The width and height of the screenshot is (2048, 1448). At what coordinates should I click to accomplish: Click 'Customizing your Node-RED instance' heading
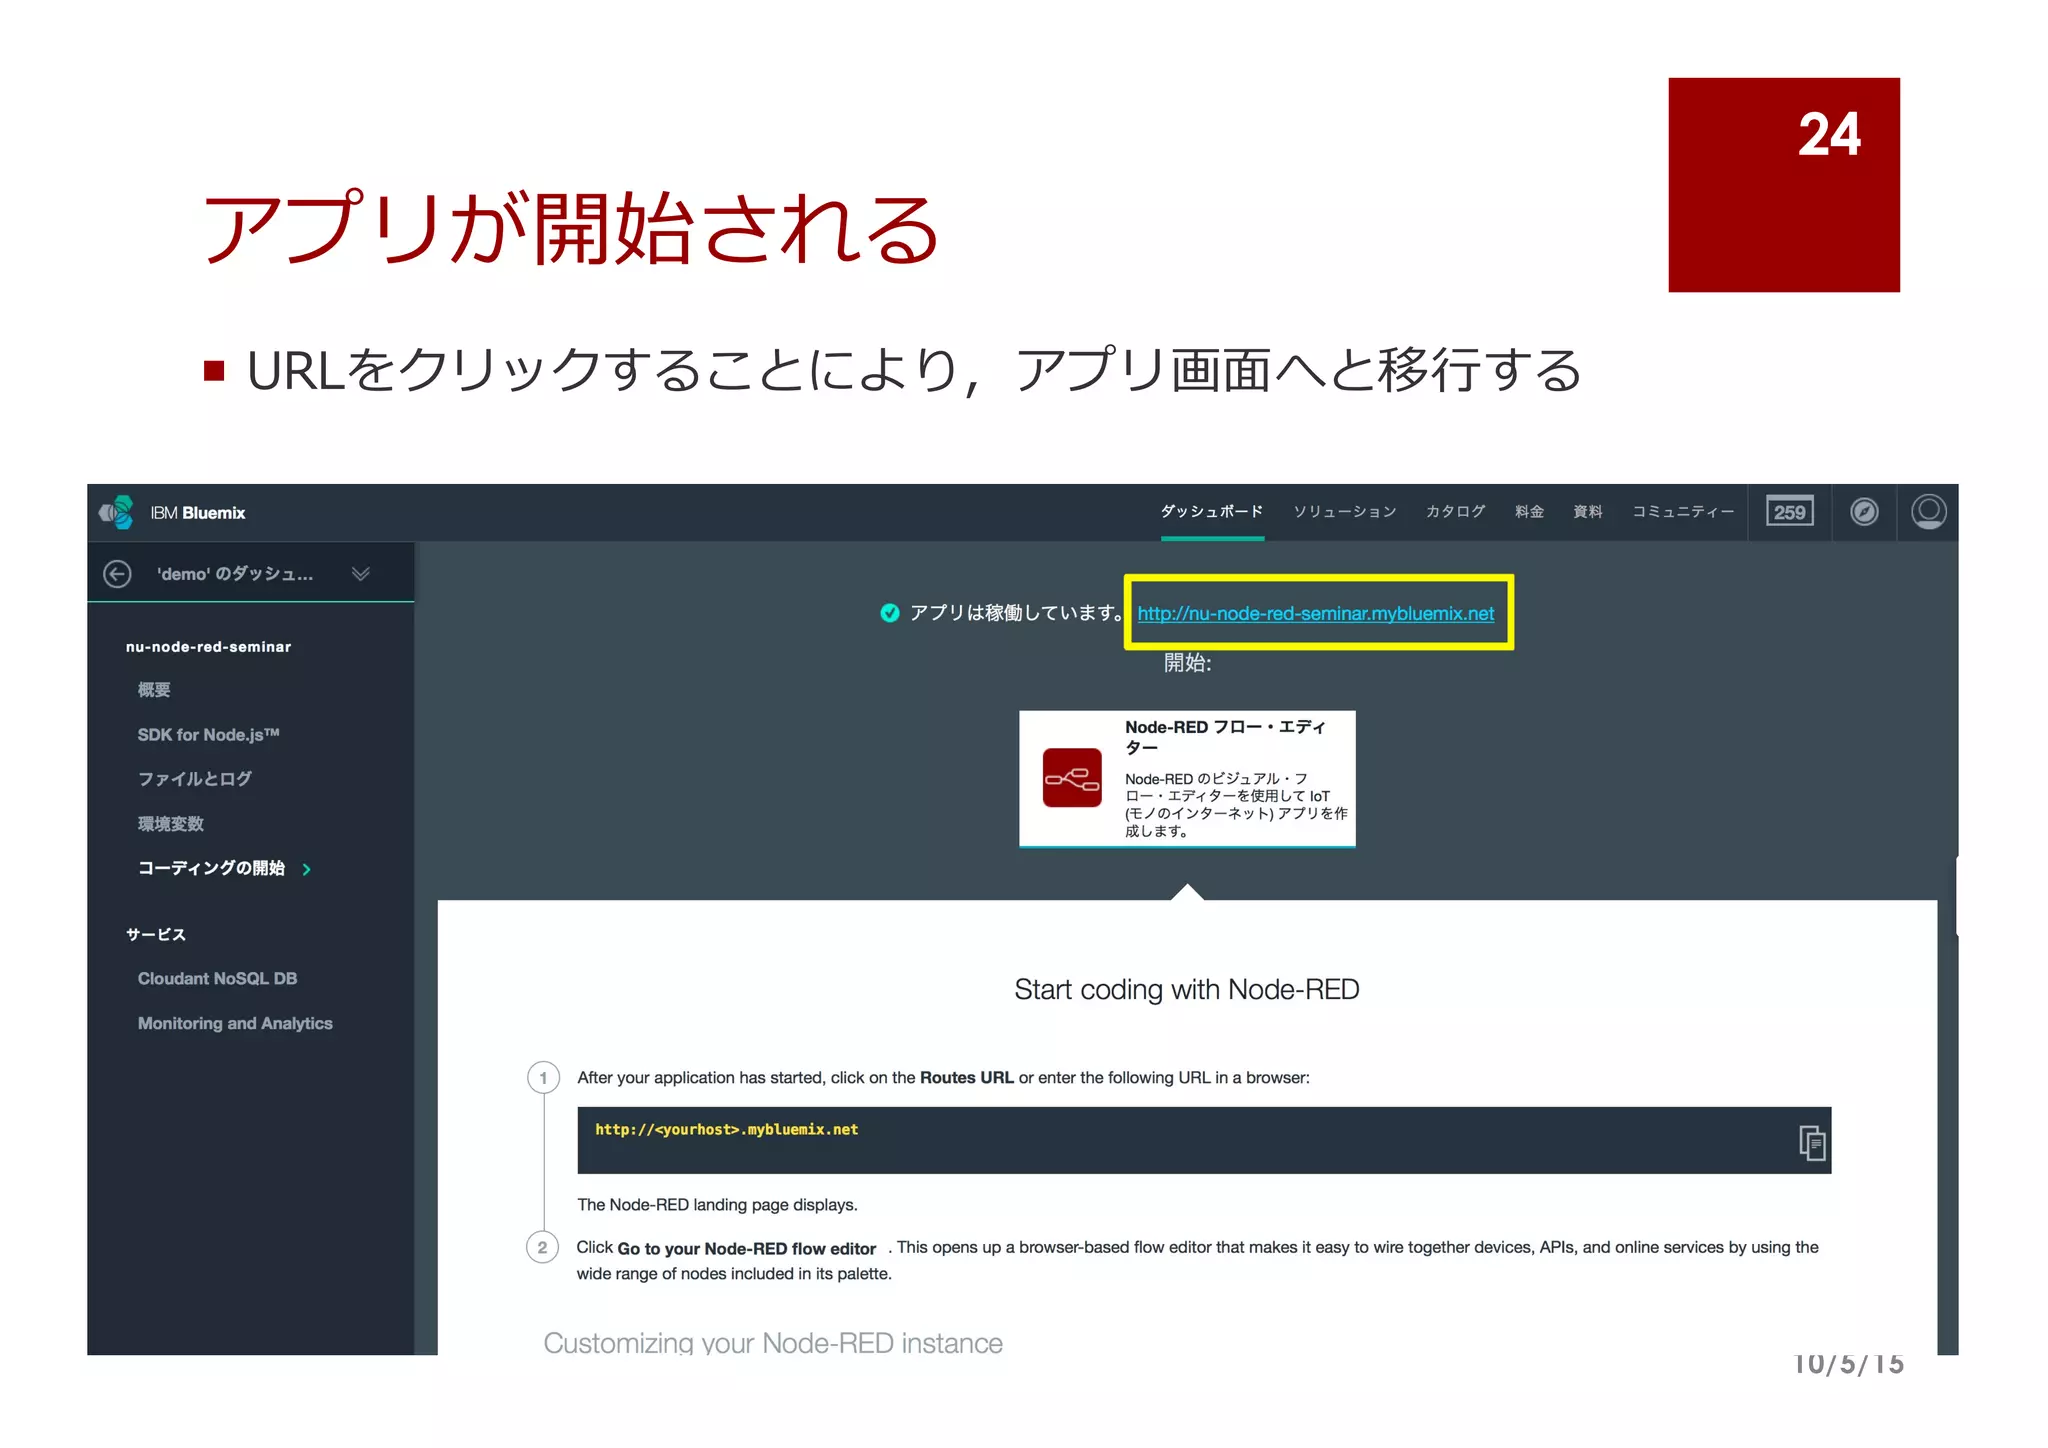(x=773, y=1343)
